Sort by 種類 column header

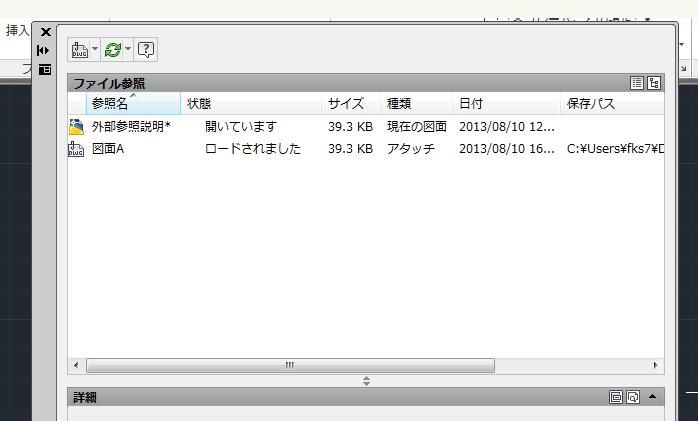[417, 104]
